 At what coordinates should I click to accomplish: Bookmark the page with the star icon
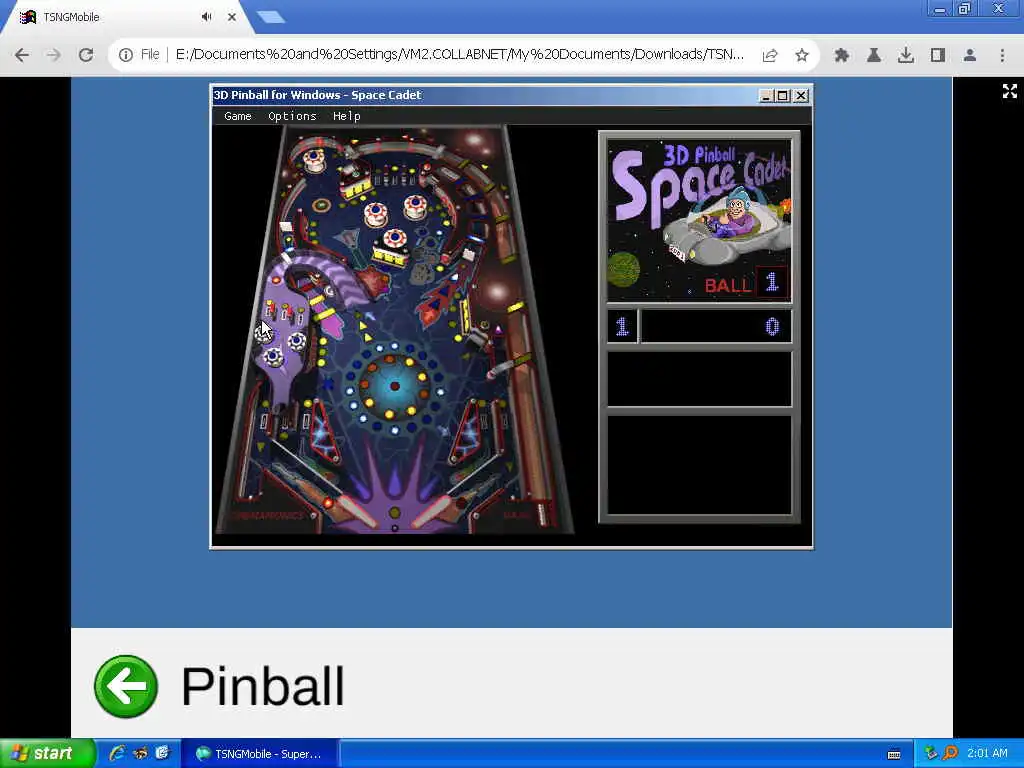(802, 56)
